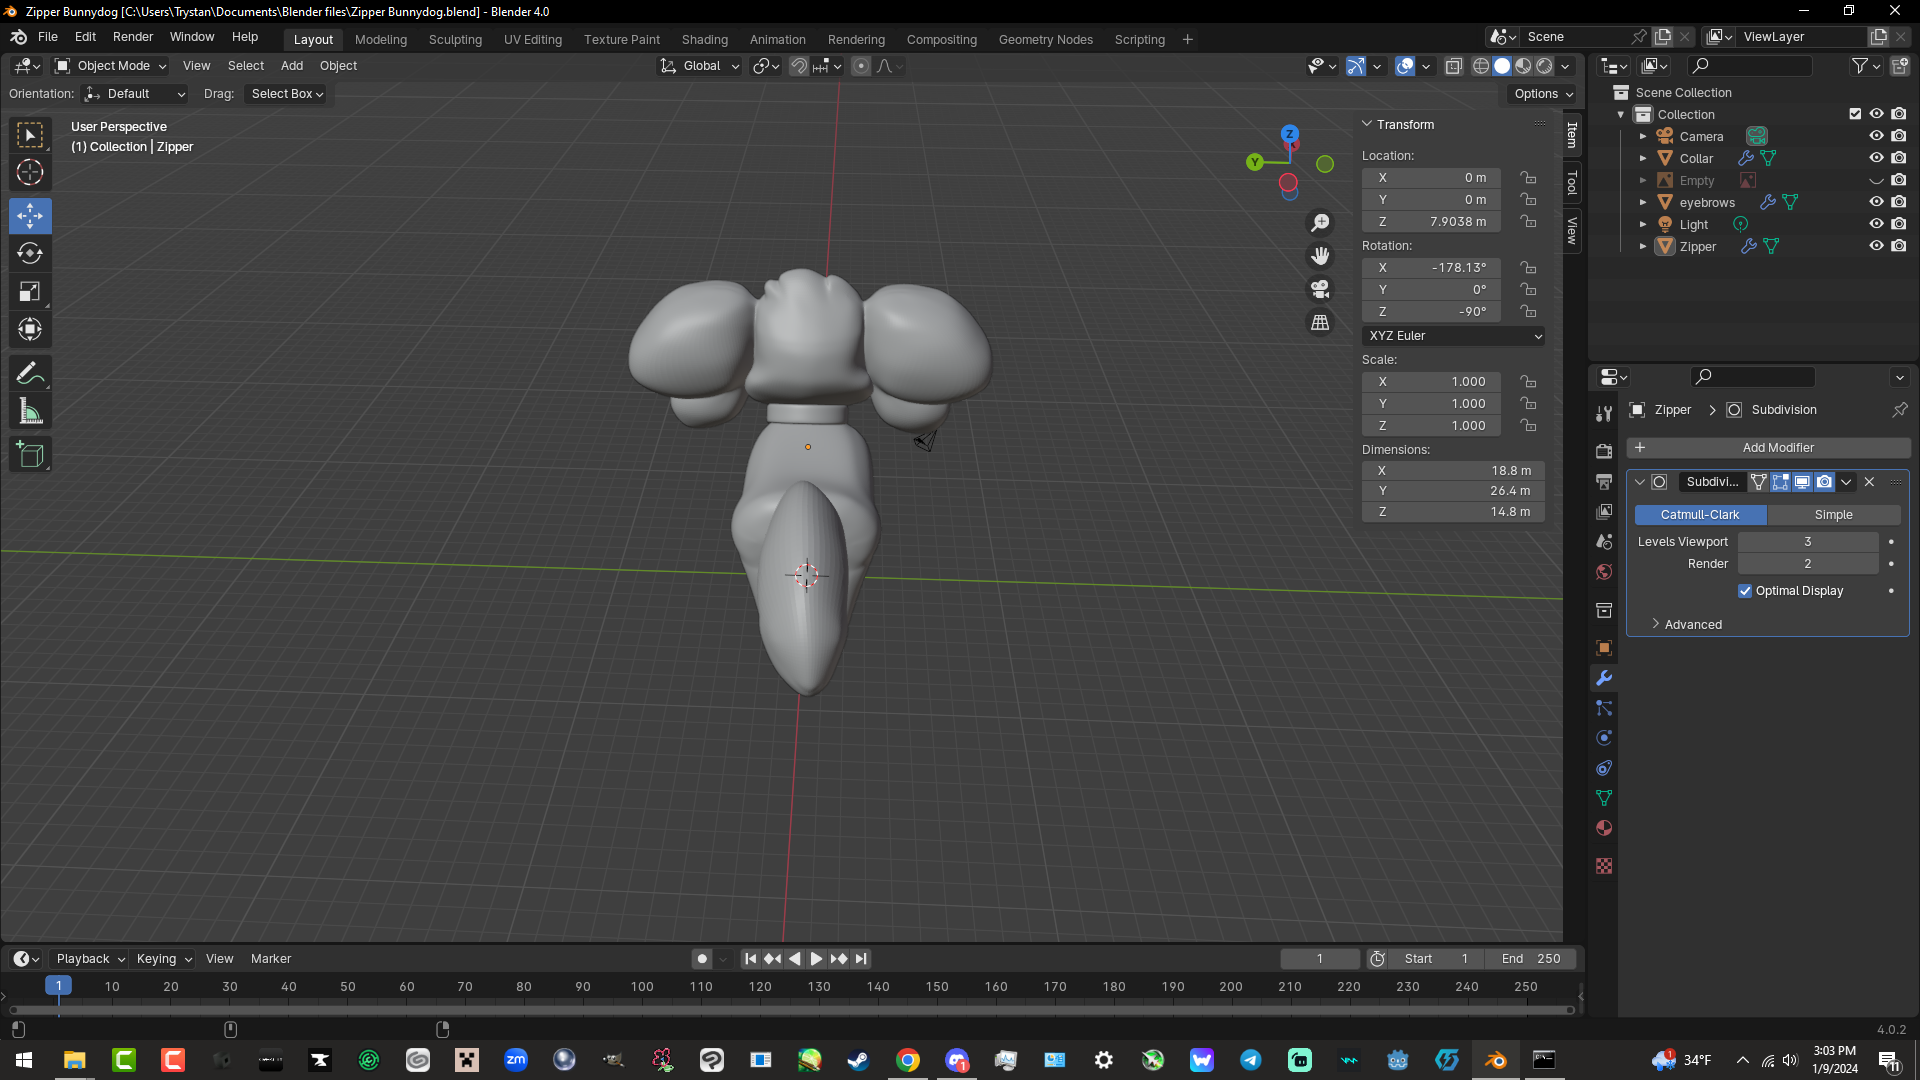Uncheck Optimal Display checkbox
The image size is (1920, 1080).
point(1745,591)
